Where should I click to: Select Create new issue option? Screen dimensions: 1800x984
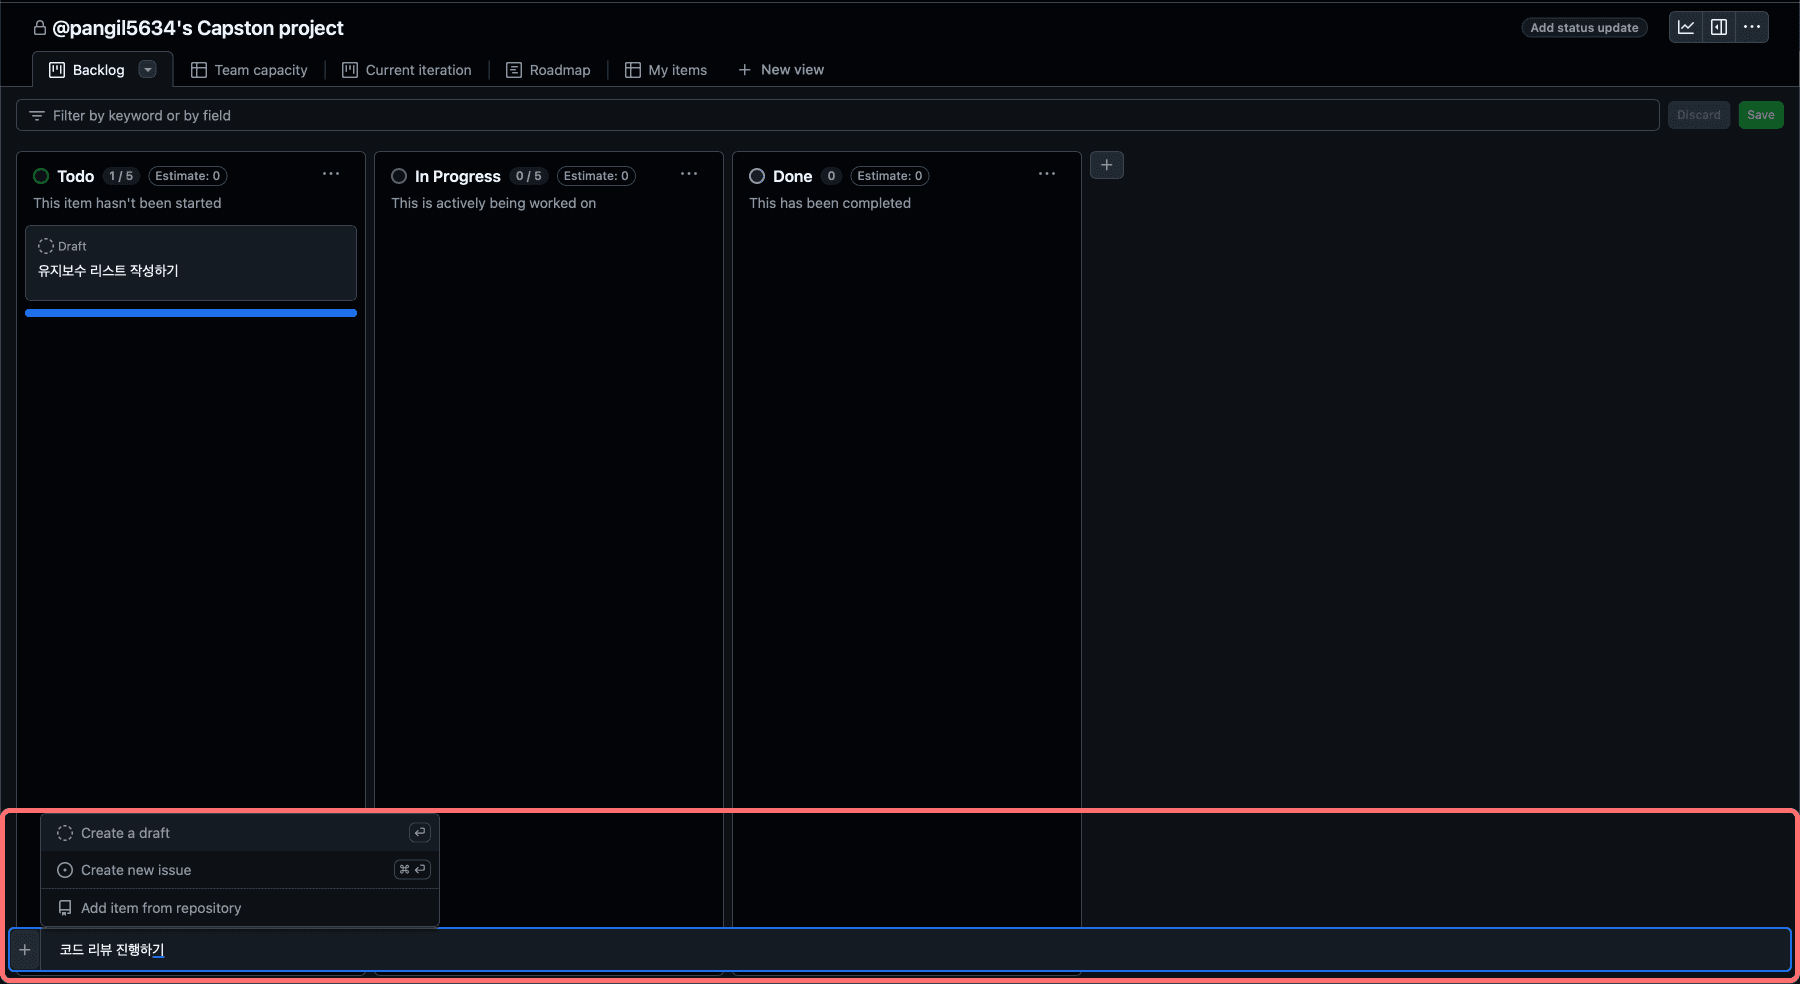coord(240,870)
